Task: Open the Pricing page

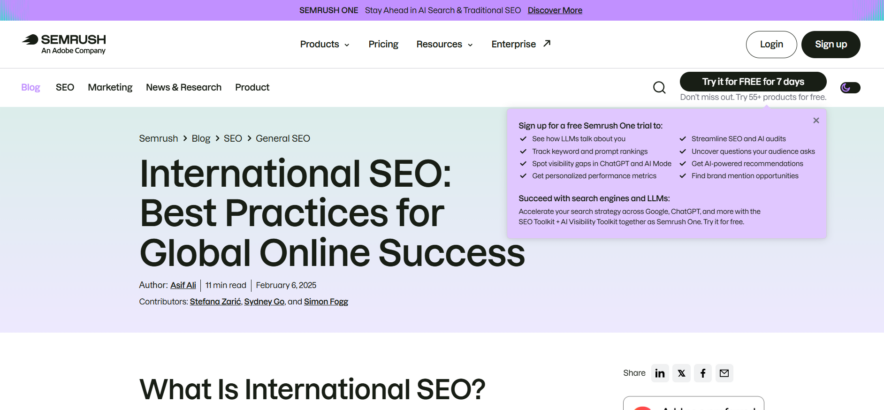Action: tap(383, 44)
